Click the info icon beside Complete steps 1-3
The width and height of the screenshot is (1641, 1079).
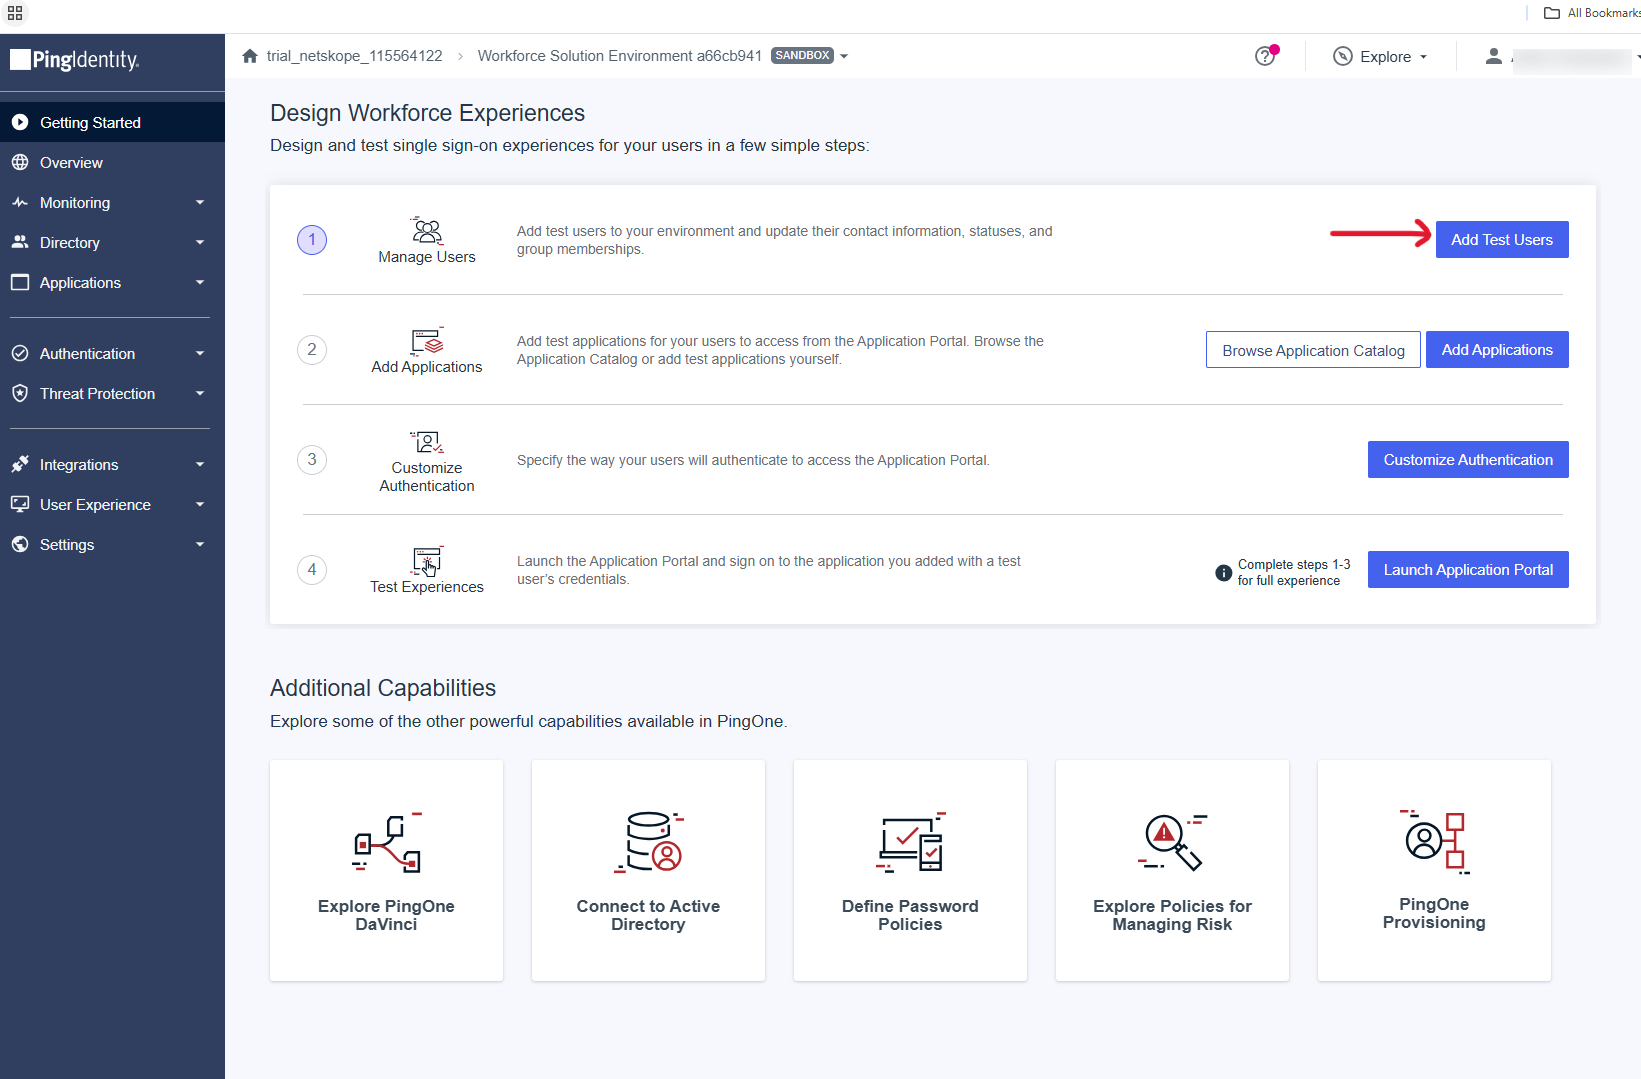pos(1223,573)
